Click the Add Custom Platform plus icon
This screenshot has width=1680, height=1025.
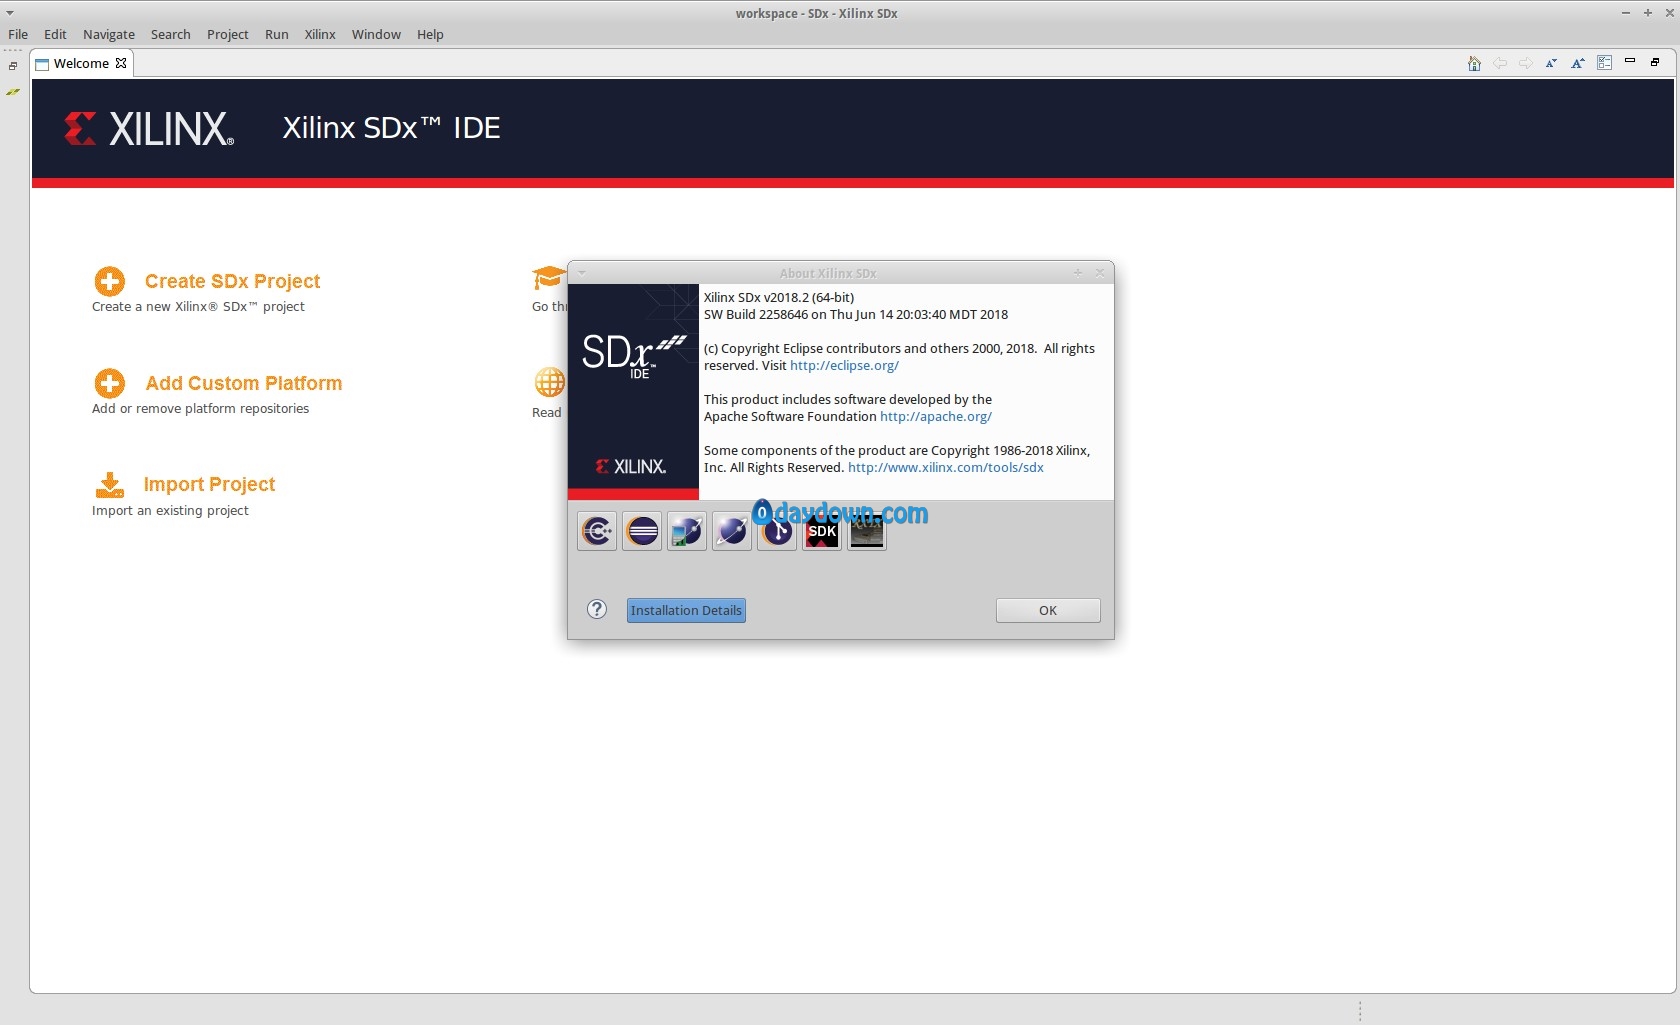pyautogui.click(x=110, y=383)
